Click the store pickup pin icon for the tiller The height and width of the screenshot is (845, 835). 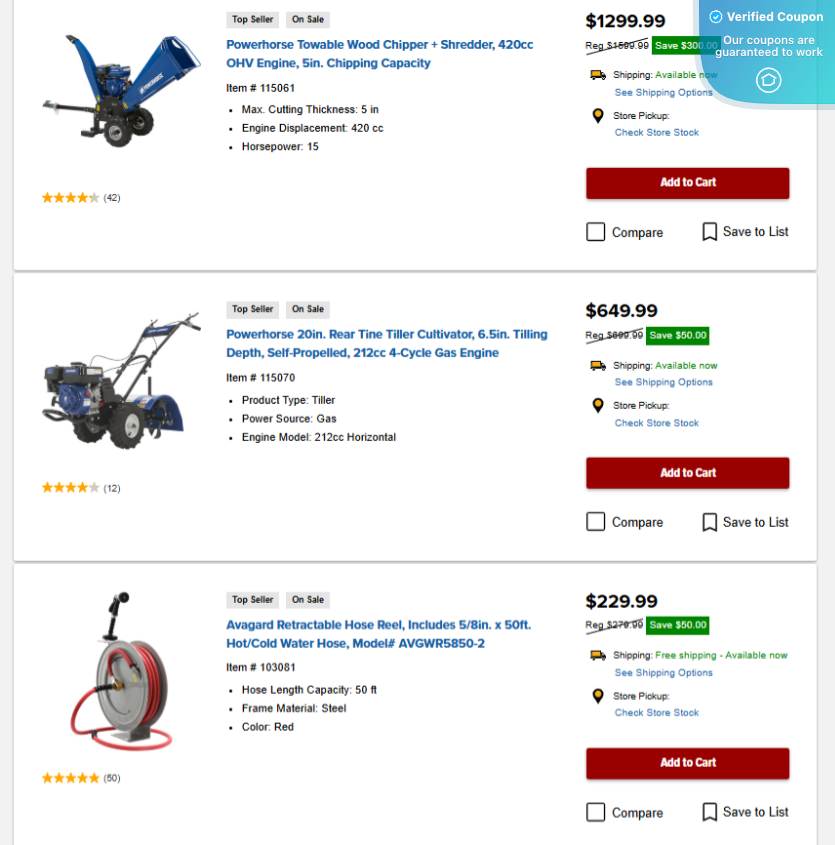pyautogui.click(x=597, y=405)
